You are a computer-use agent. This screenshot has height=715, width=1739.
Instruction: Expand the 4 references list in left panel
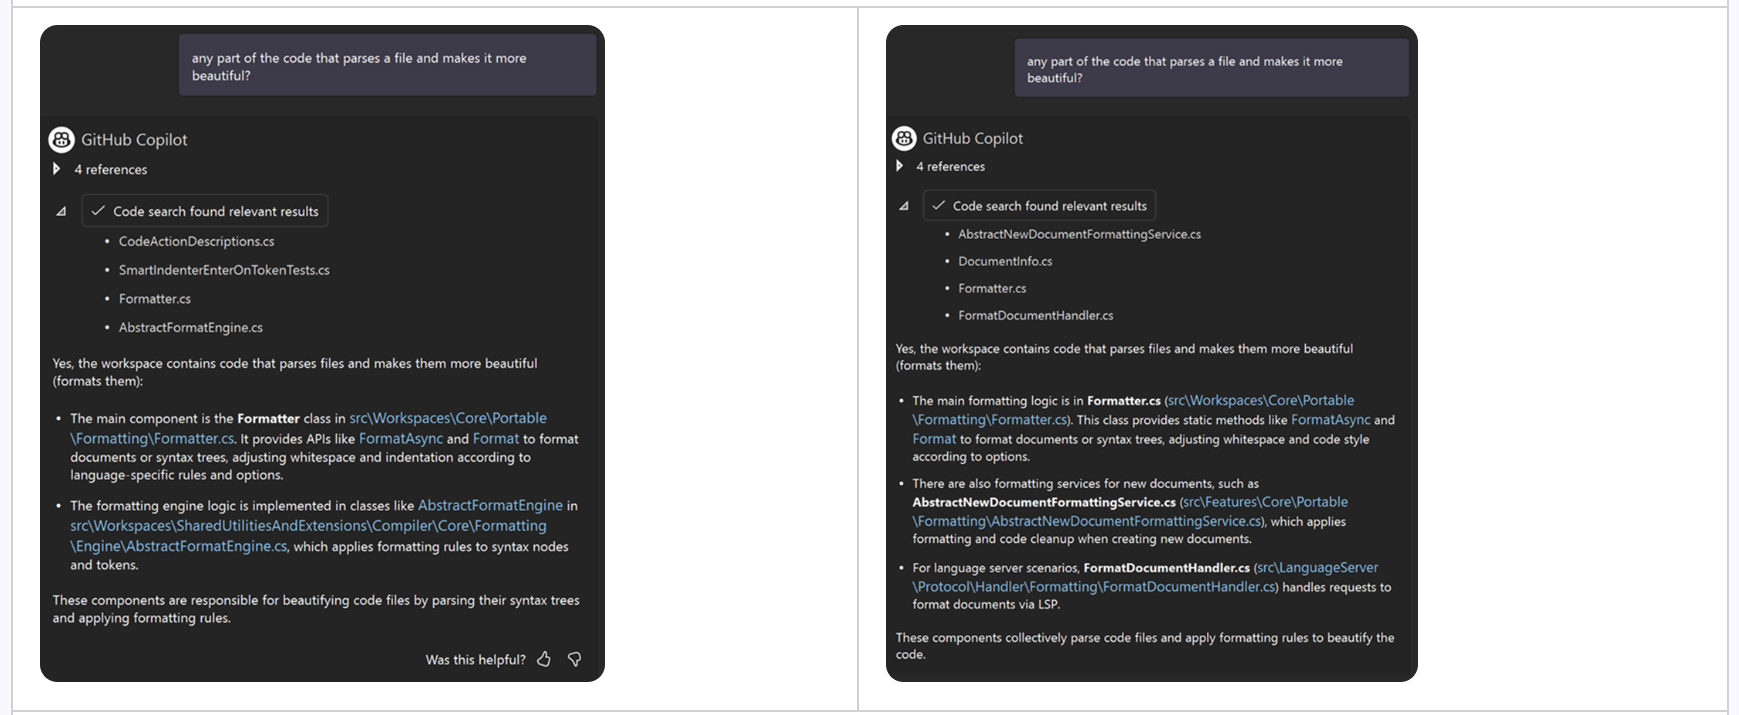click(57, 169)
